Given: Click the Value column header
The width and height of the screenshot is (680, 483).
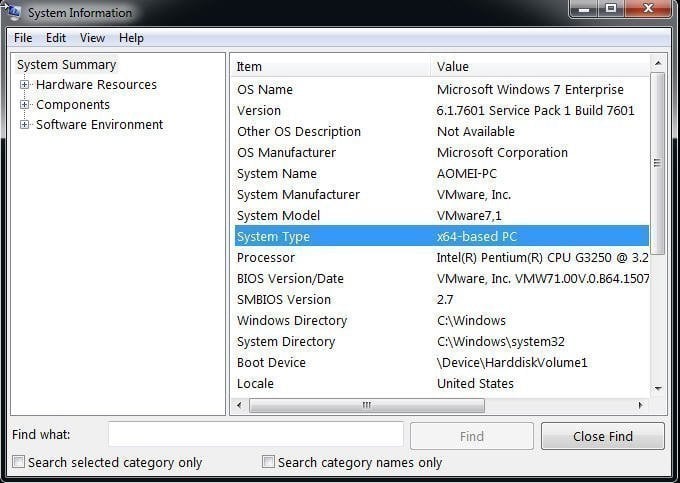Looking at the screenshot, I should pos(540,67).
